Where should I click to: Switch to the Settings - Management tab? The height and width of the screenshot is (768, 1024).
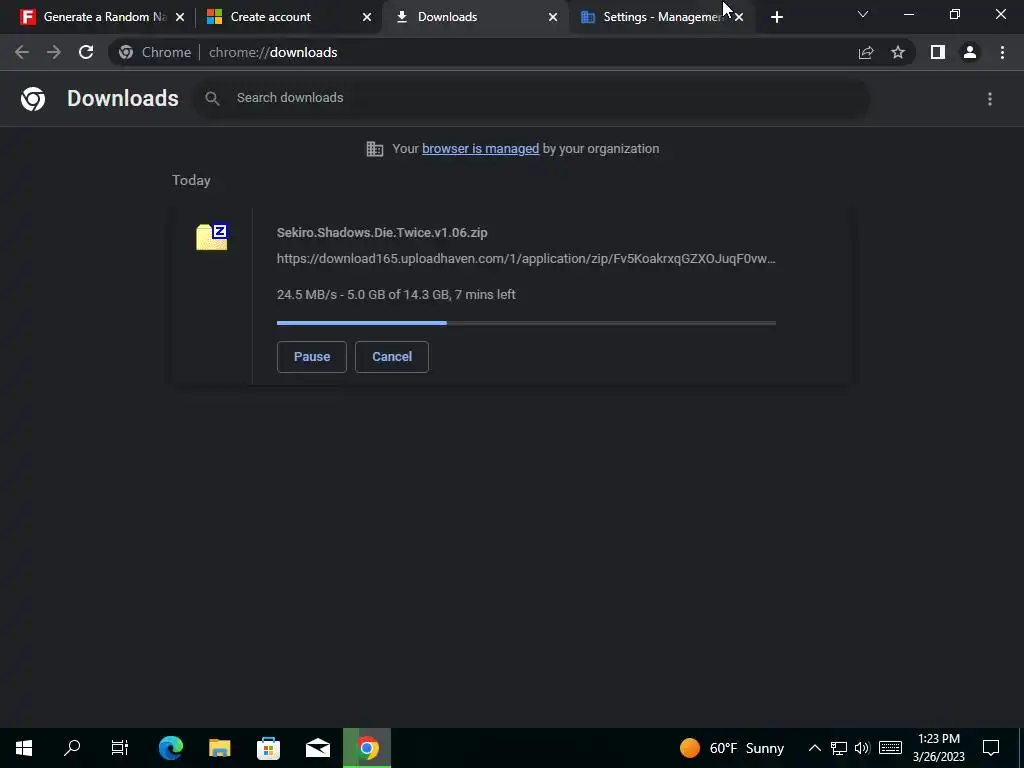[x=661, y=17]
